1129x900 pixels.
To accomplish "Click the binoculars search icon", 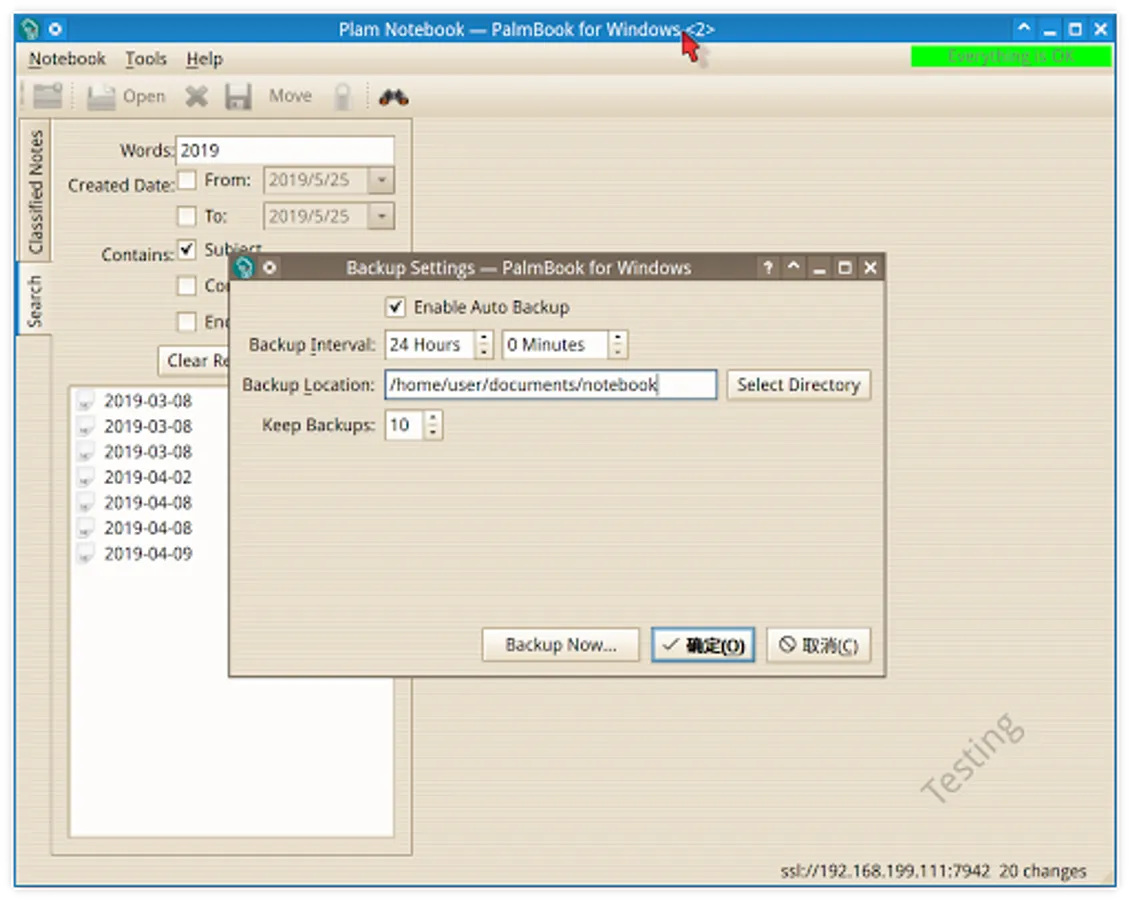I will (394, 96).
